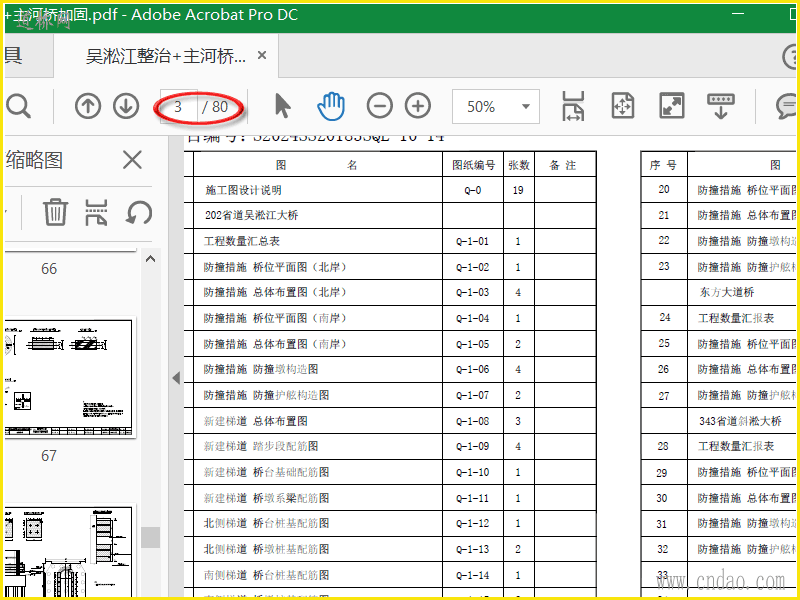
Task: Click the help question mark icon
Action: [791, 56]
